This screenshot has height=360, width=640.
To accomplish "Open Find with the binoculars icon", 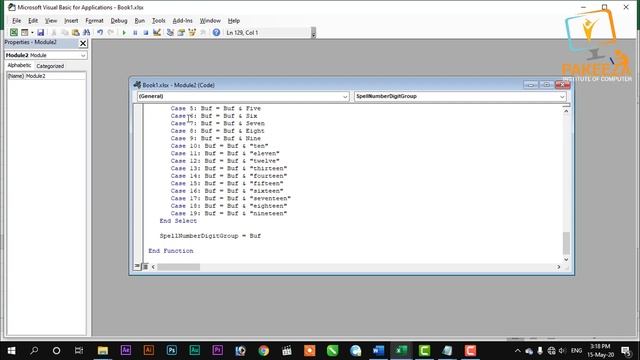I will click(x=86, y=32).
